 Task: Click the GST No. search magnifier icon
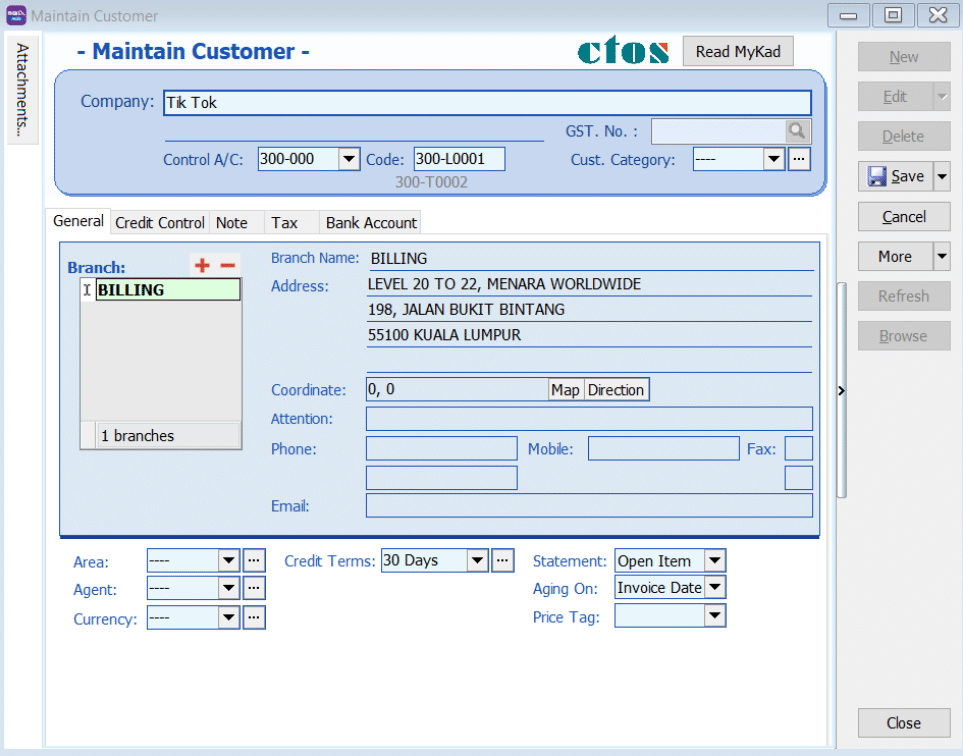point(796,131)
